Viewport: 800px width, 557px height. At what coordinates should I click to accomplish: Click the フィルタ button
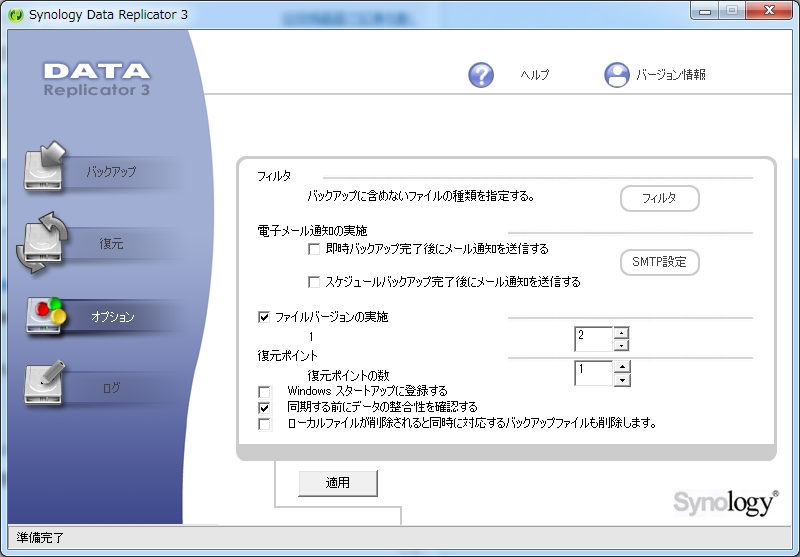click(x=660, y=198)
